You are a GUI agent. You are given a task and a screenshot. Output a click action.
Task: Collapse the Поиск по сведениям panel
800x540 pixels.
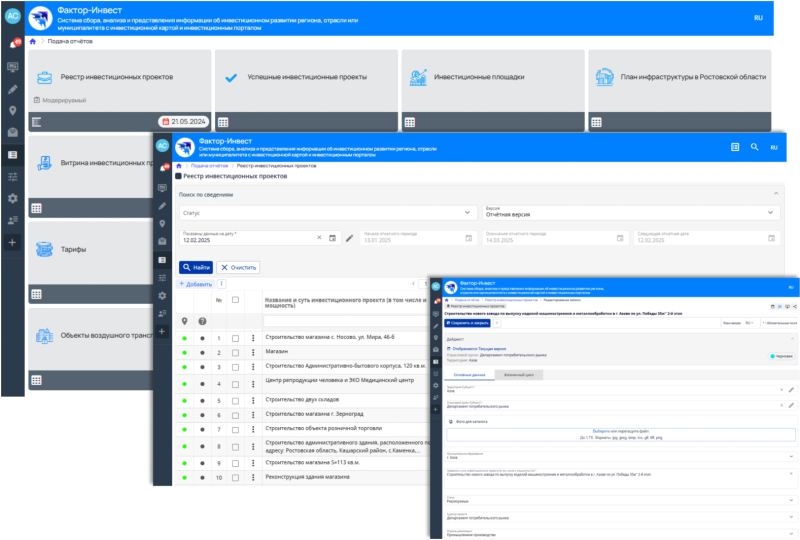pos(776,193)
